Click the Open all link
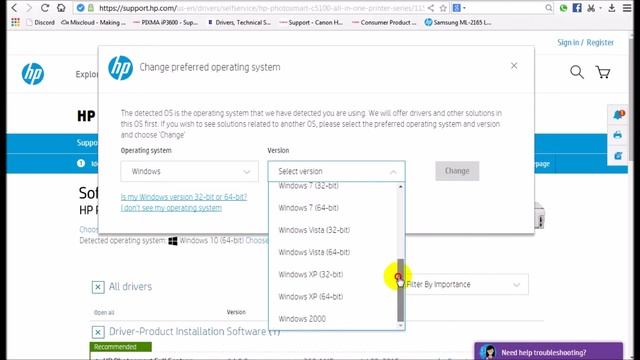The width and height of the screenshot is (640, 360). 104,313
